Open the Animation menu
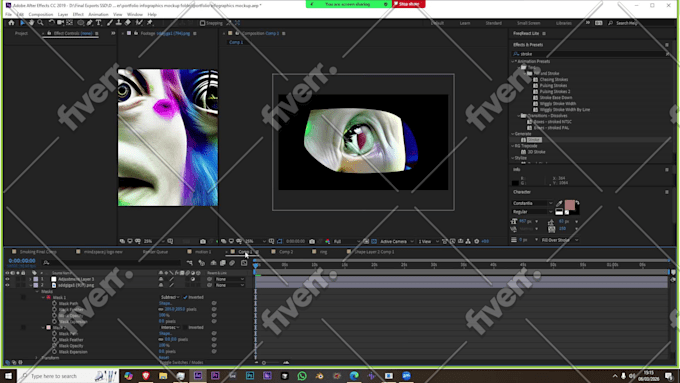The width and height of the screenshot is (680, 383). 98,14
